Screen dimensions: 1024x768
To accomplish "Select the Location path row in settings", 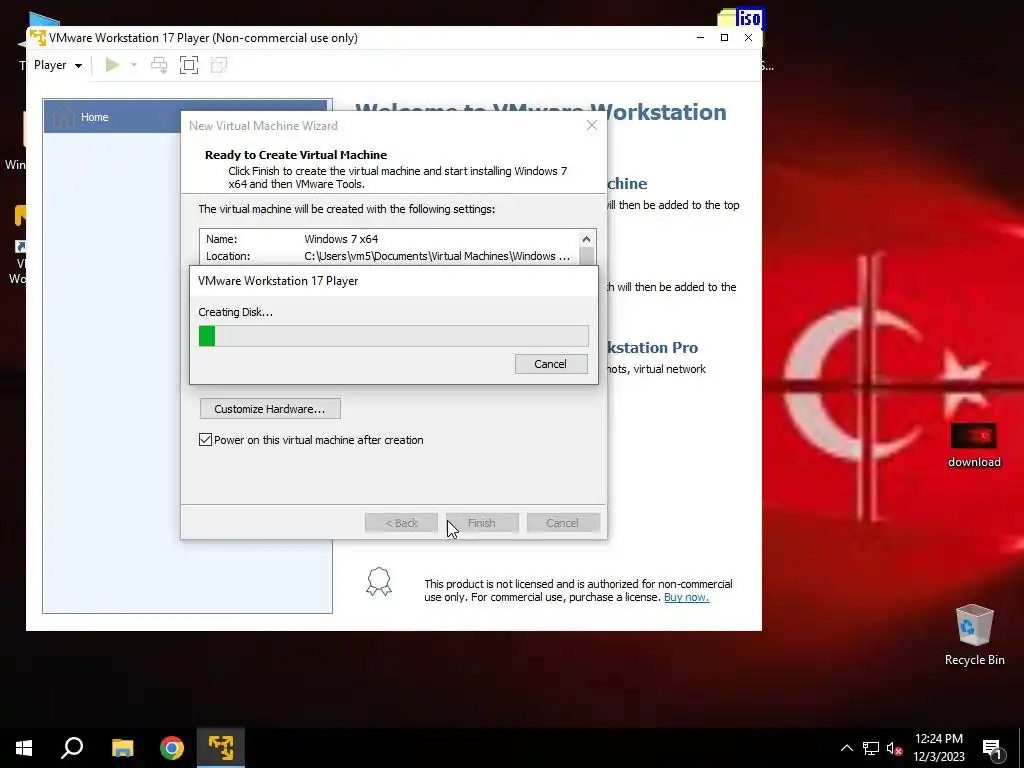I will [x=389, y=256].
